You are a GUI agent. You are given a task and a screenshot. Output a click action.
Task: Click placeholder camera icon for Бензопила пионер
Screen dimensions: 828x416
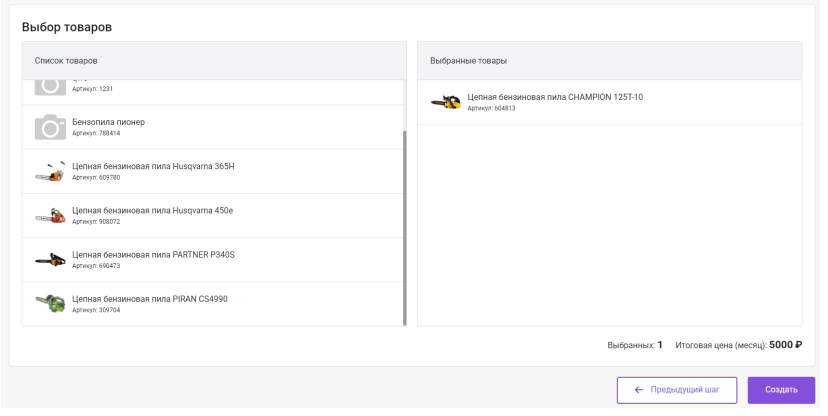50,127
